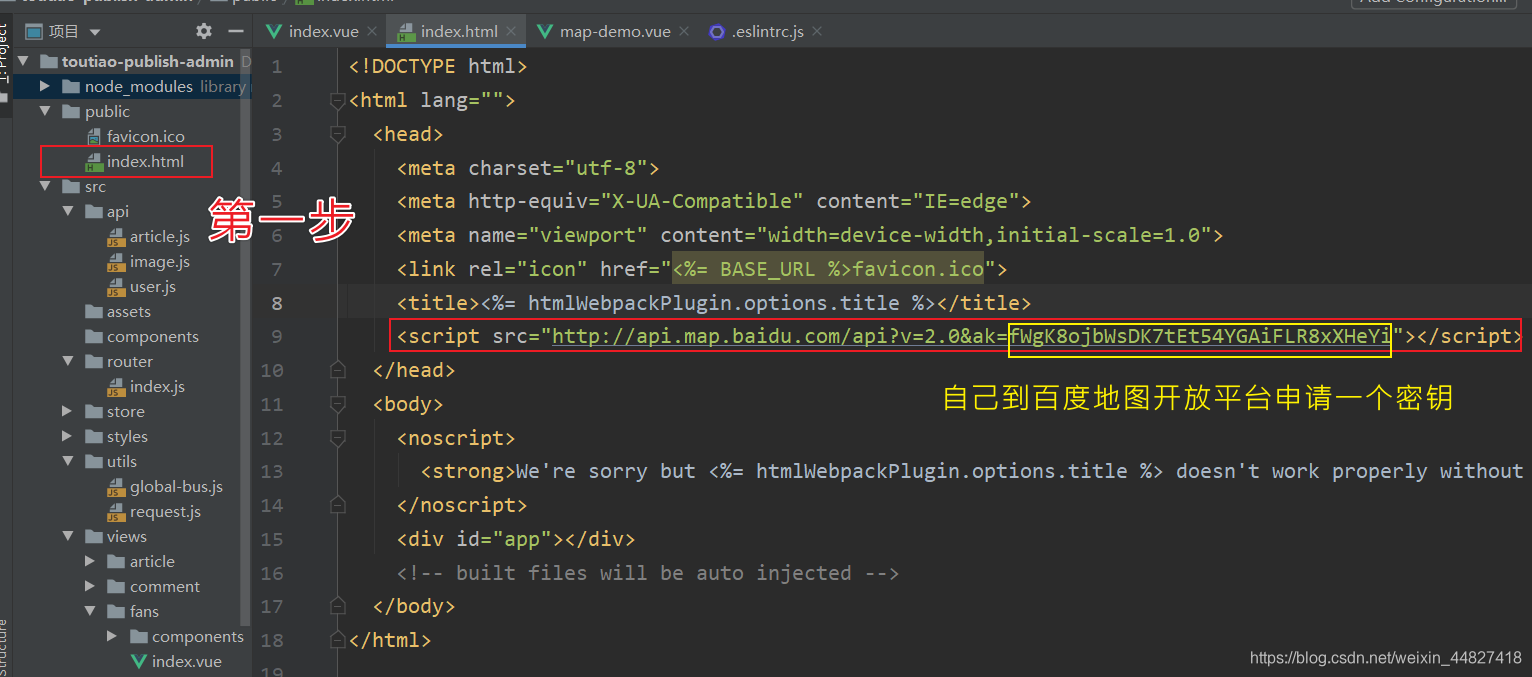Select the assets folder
Screen dimensions: 1532x677
click(128, 311)
